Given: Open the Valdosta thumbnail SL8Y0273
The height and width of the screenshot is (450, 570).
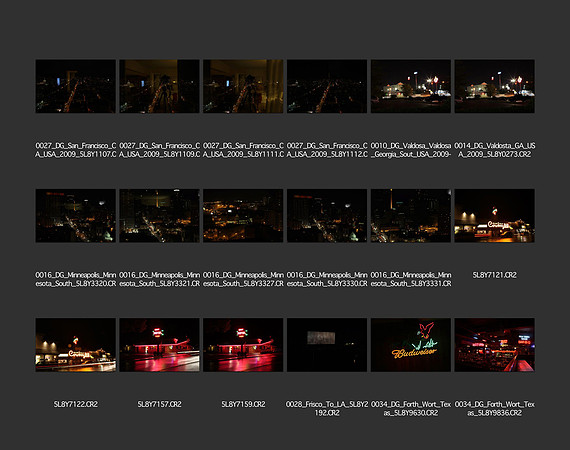Looking at the screenshot, I should (494, 86).
